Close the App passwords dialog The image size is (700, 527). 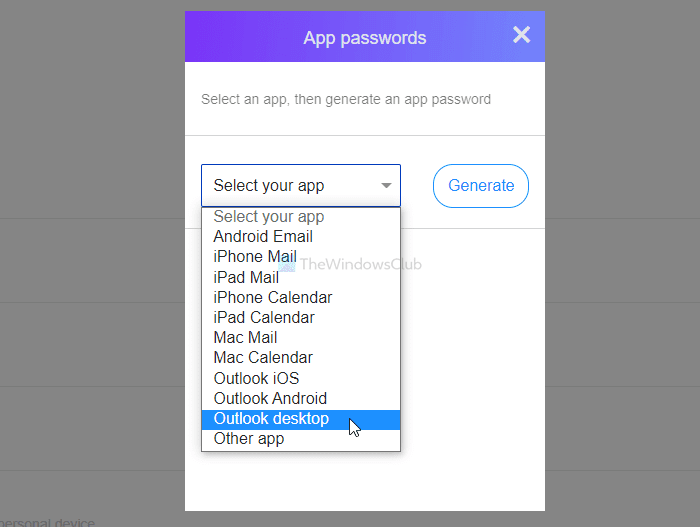click(x=521, y=35)
